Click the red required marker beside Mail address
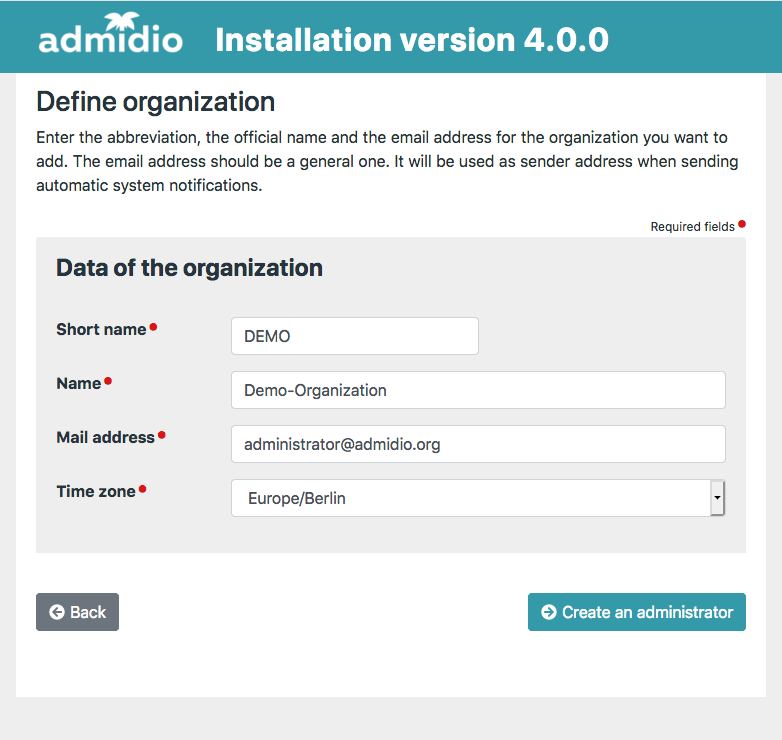This screenshot has height=740, width=782. (162, 435)
